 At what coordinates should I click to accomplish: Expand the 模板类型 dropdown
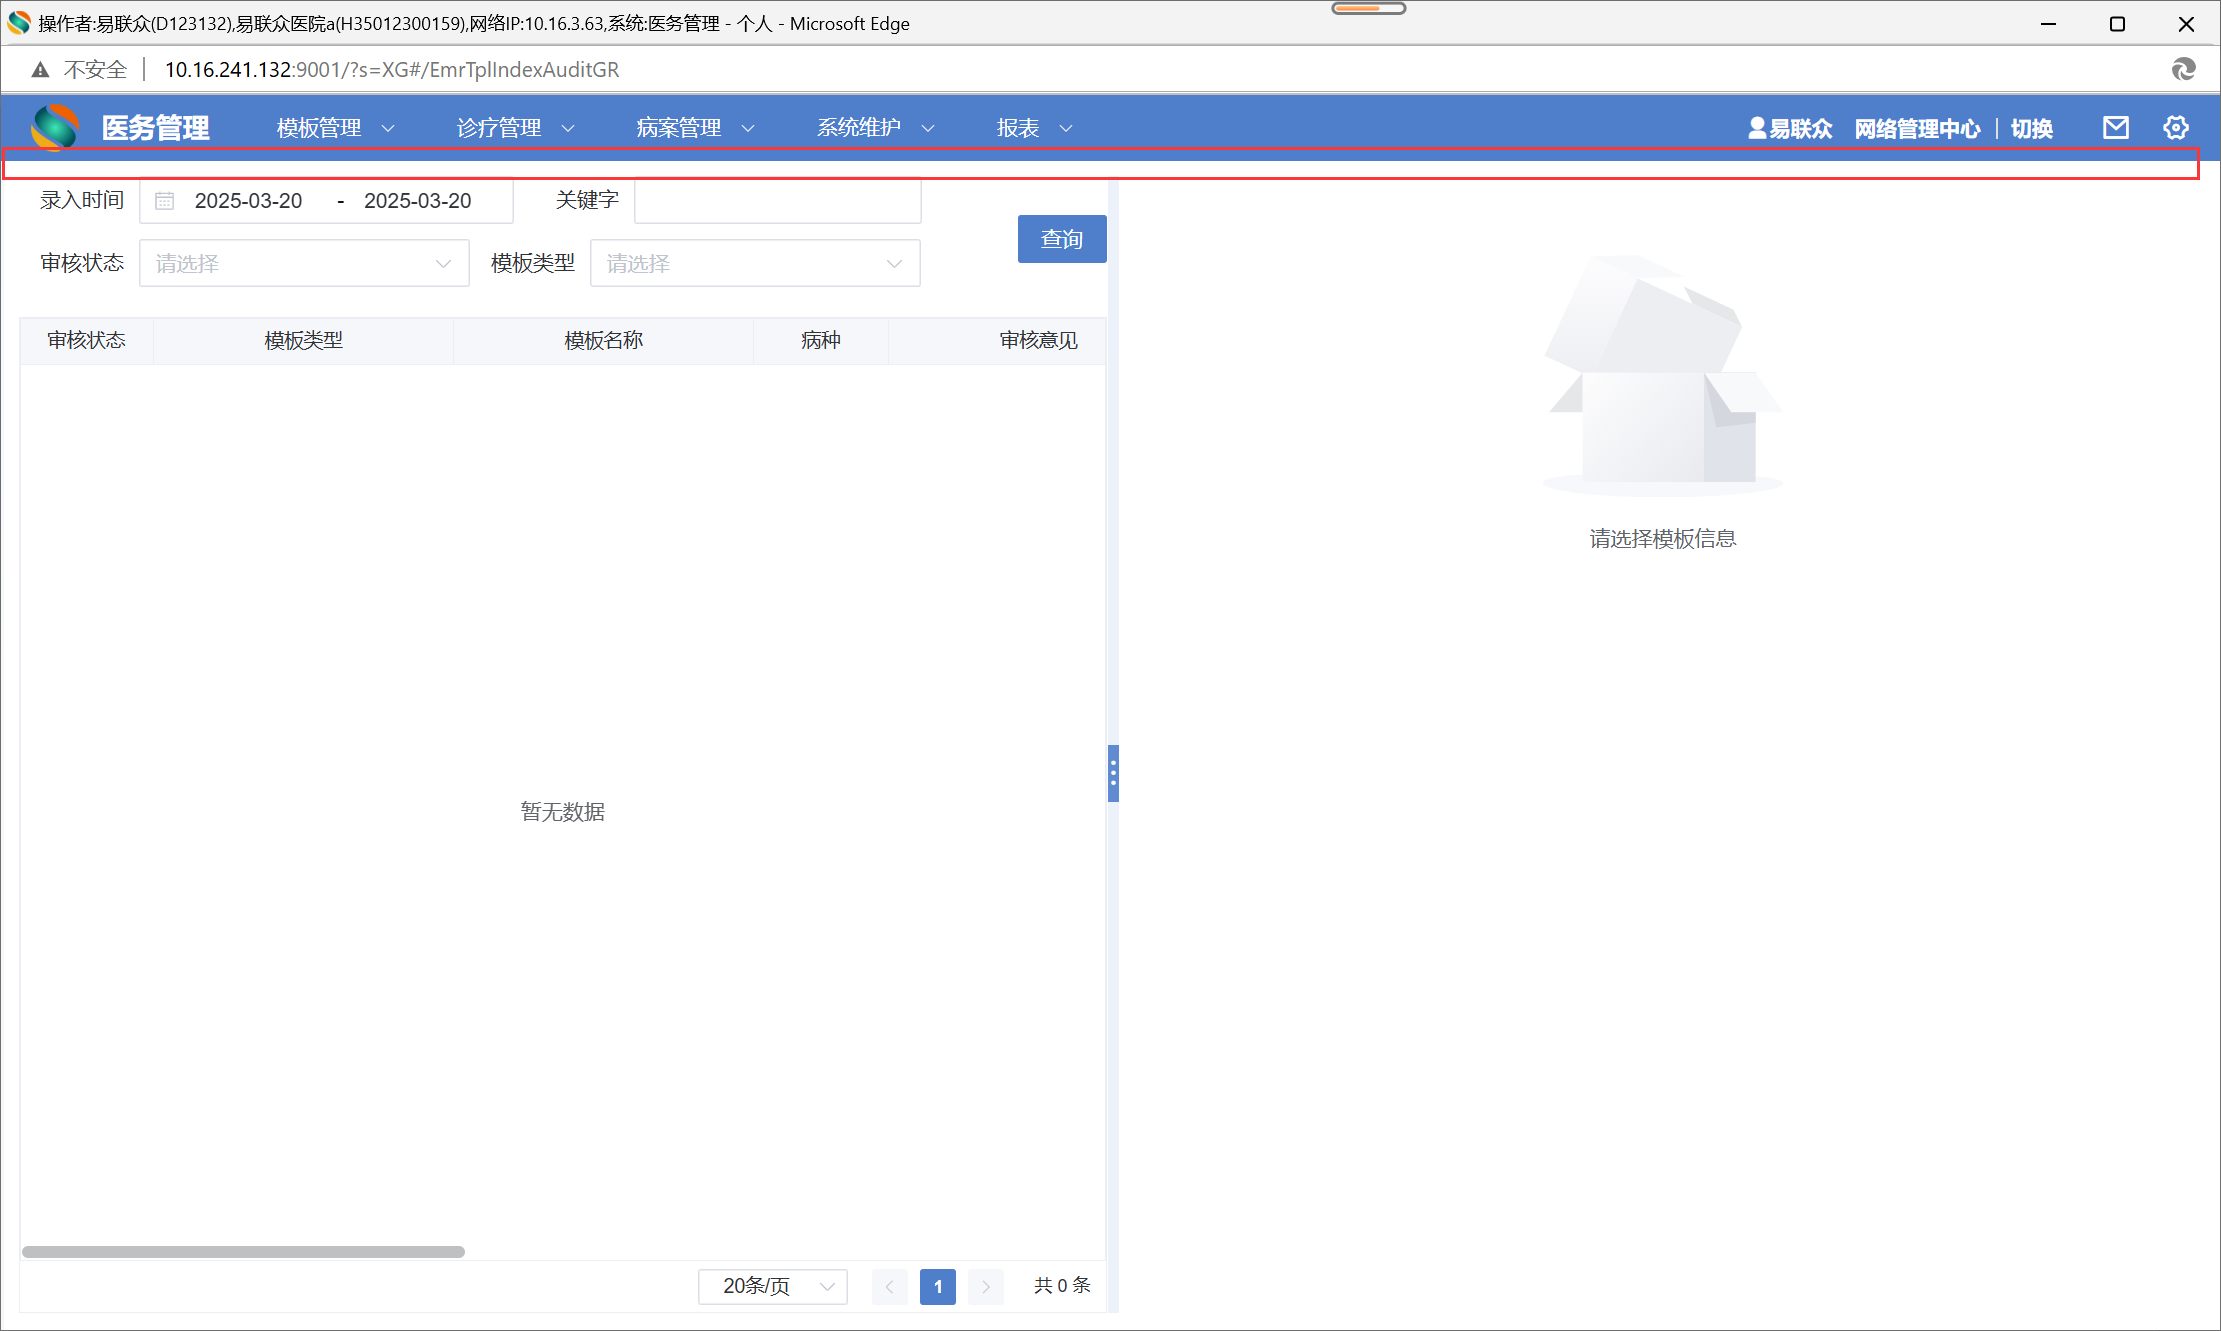tap(755, 263)
